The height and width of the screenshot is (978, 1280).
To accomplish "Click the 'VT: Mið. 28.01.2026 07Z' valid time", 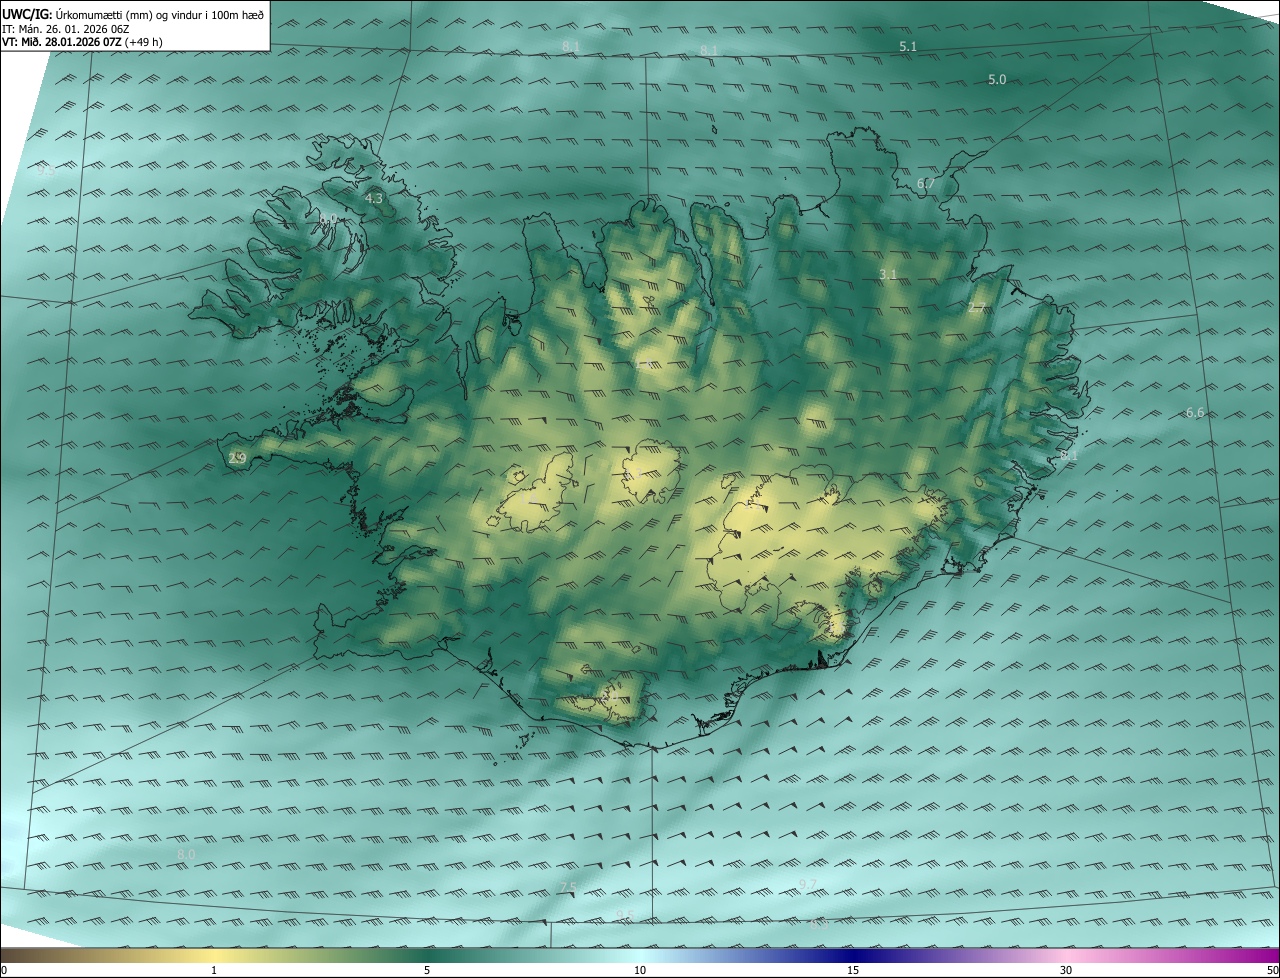I will [62, 42].
